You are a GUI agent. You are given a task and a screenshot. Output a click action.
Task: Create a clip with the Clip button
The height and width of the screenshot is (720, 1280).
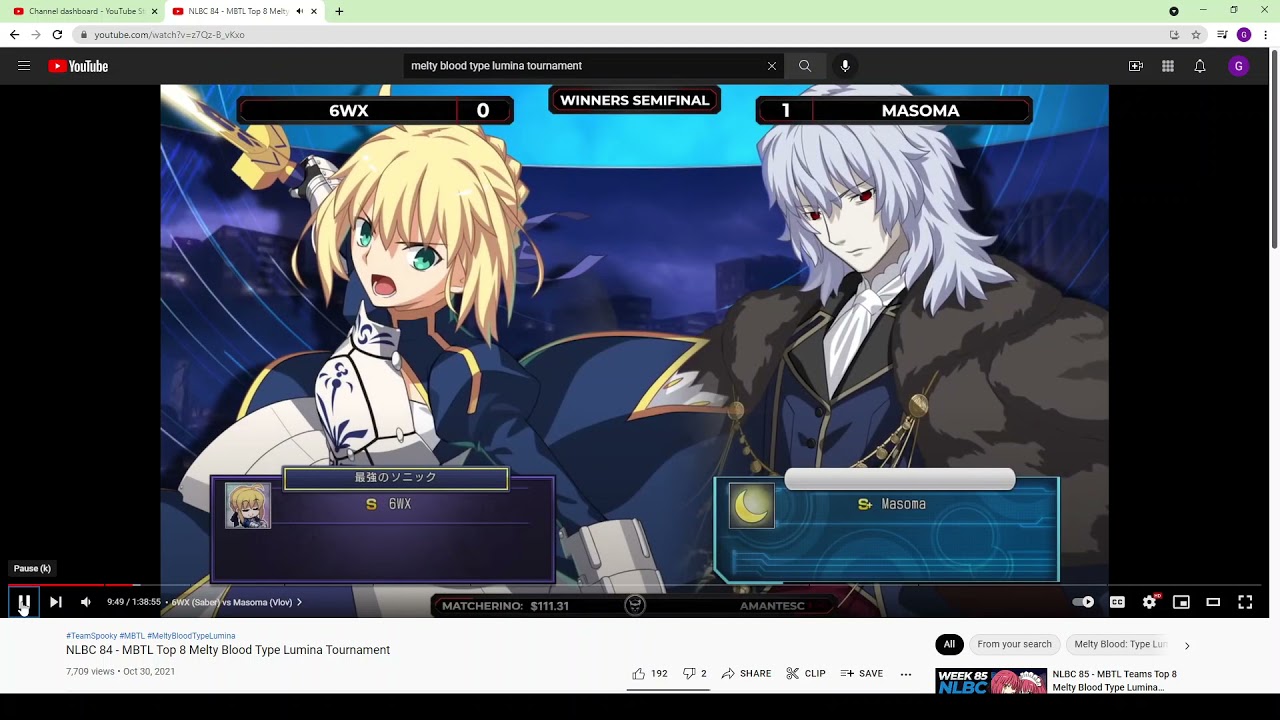[806, 674]
